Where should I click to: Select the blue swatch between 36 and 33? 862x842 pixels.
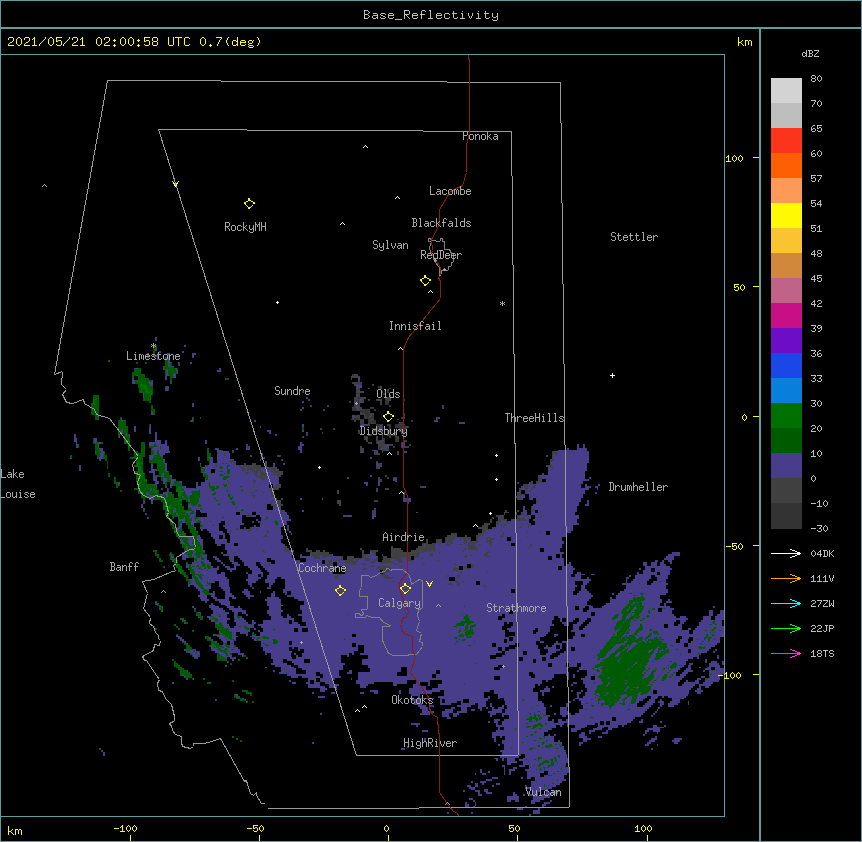tap(786, 365)
